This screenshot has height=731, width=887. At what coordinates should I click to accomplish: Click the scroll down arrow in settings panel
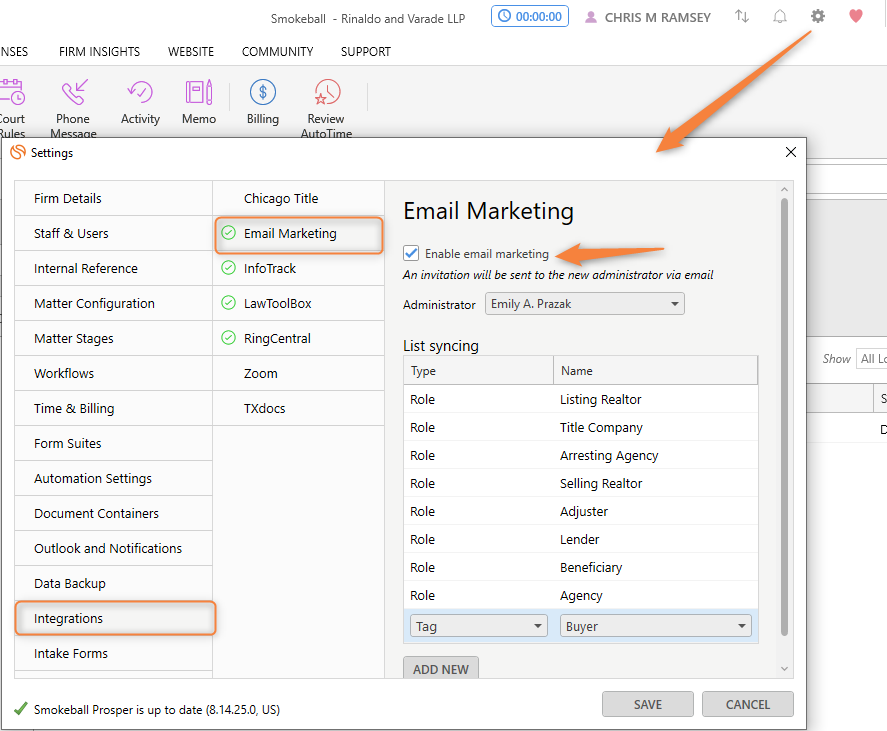pos(784,669)
